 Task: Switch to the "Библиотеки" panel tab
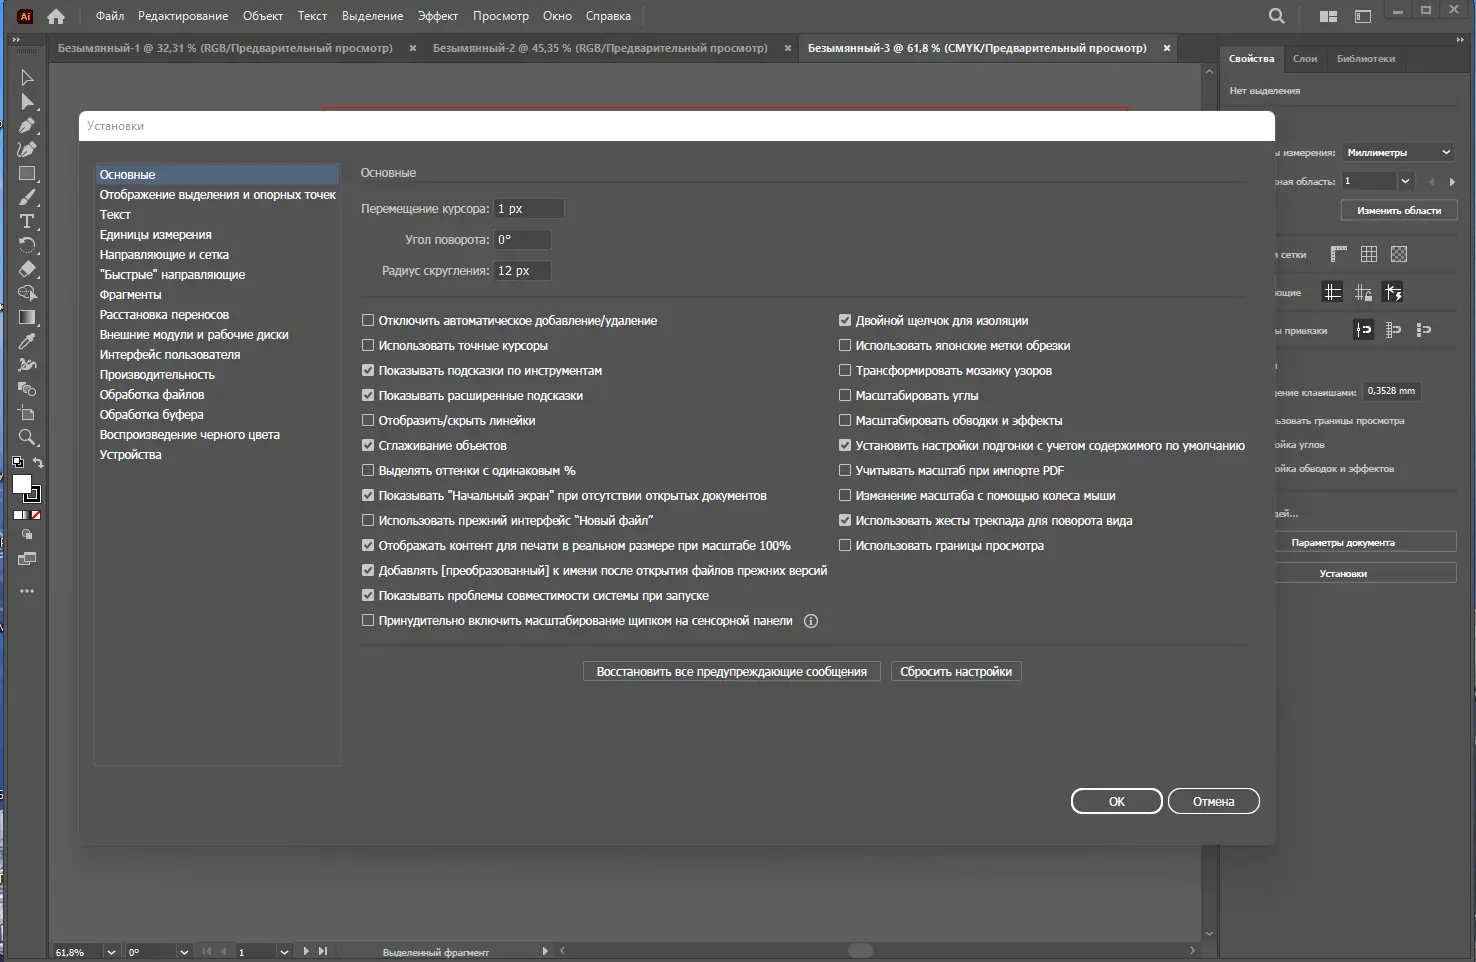point(1366,59)
